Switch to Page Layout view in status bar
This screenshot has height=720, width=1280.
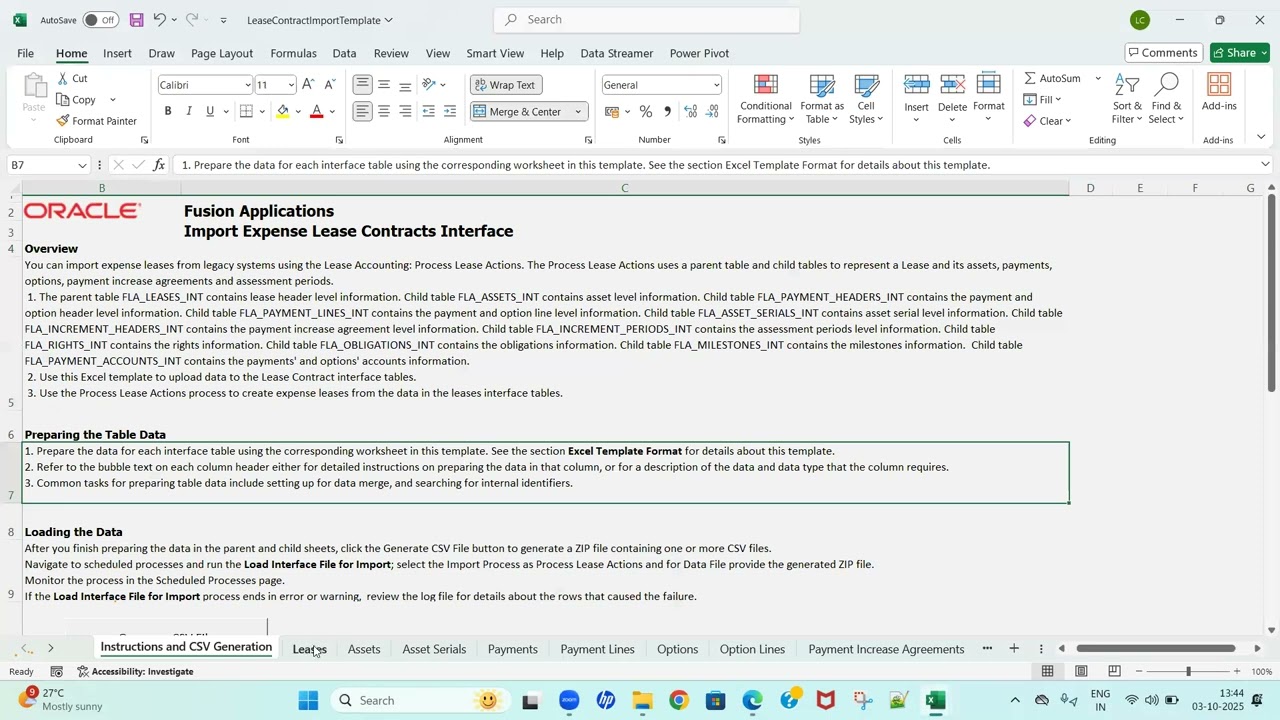tap(1081, 671)
